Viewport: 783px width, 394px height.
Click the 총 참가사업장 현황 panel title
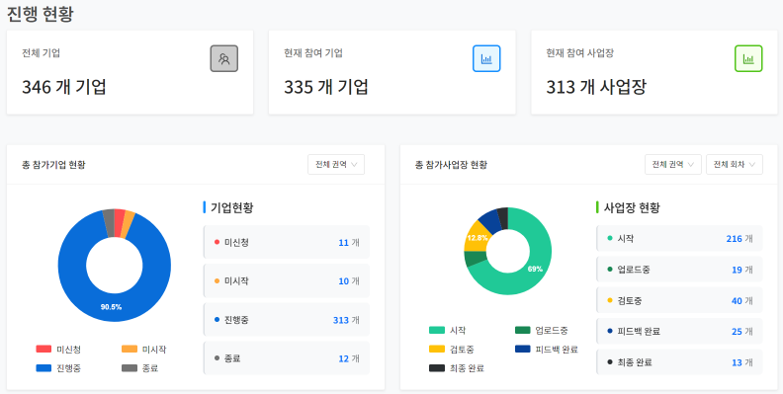click(451, 164)
